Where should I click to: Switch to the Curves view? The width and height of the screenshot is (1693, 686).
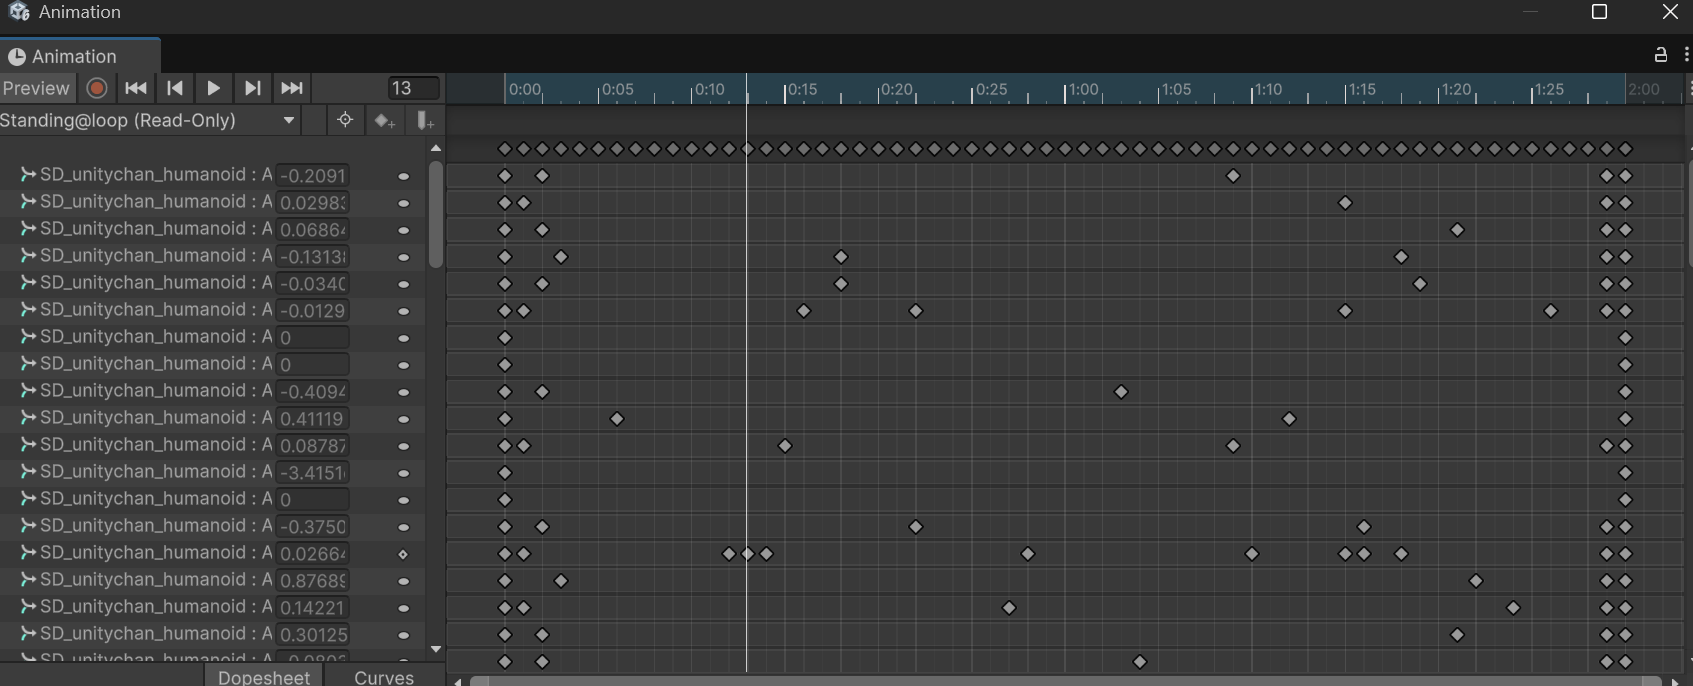click(383, 677)
